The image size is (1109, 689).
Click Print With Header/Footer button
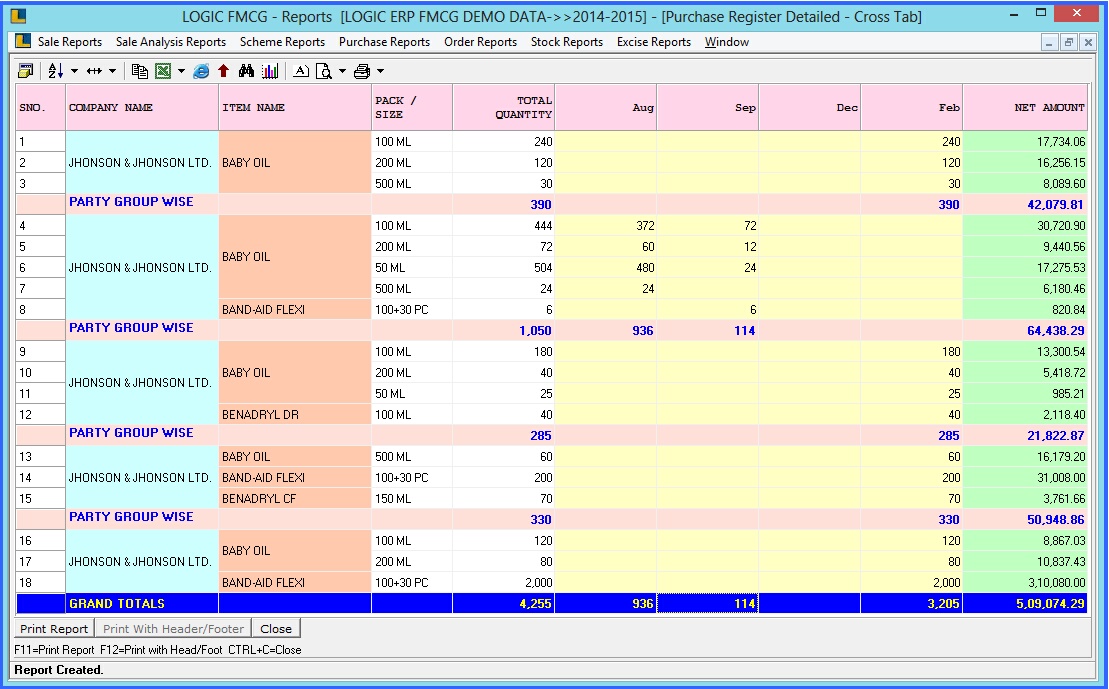click(x=173, y=629)
